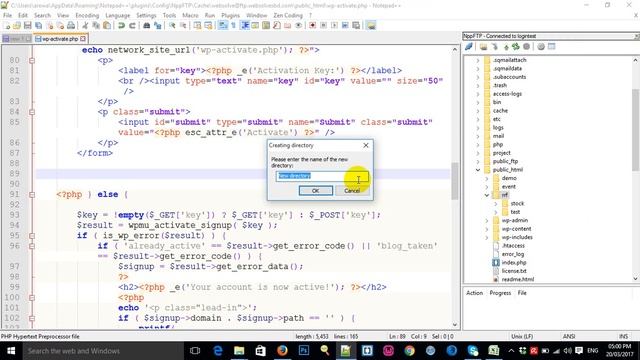Viewport: 640px width, 360px height.
Task: Click the red Record Macro icon
Action: 312,25
